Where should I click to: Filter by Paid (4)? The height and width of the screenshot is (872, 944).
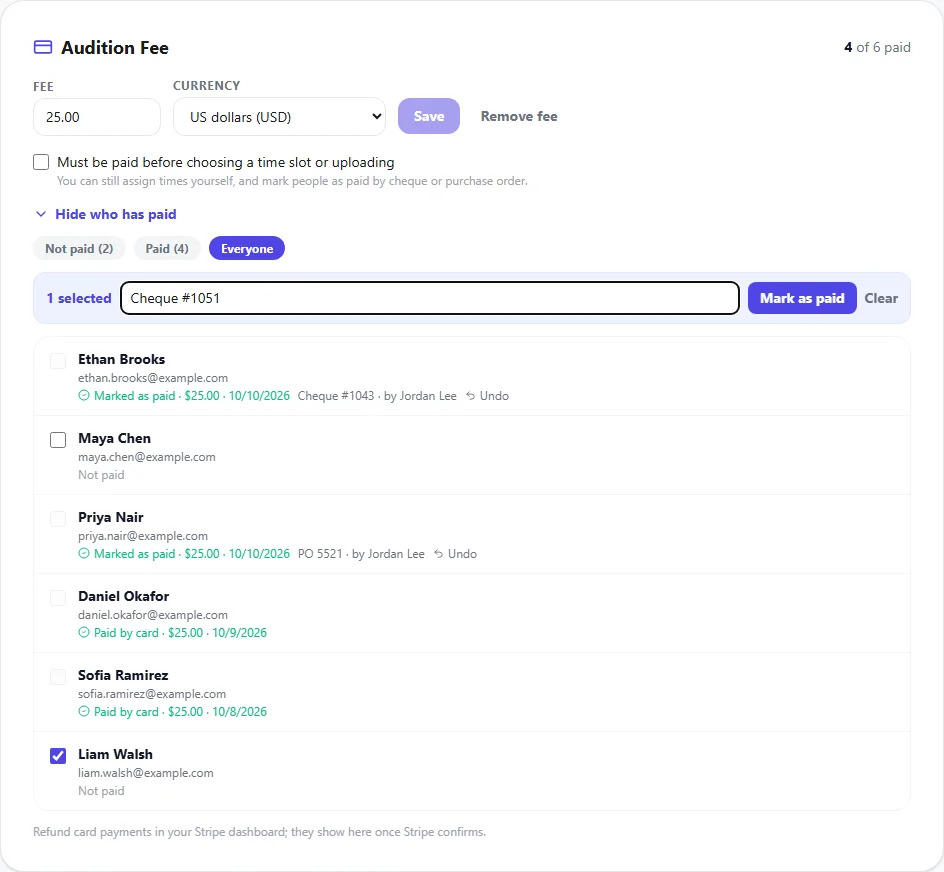167,248
